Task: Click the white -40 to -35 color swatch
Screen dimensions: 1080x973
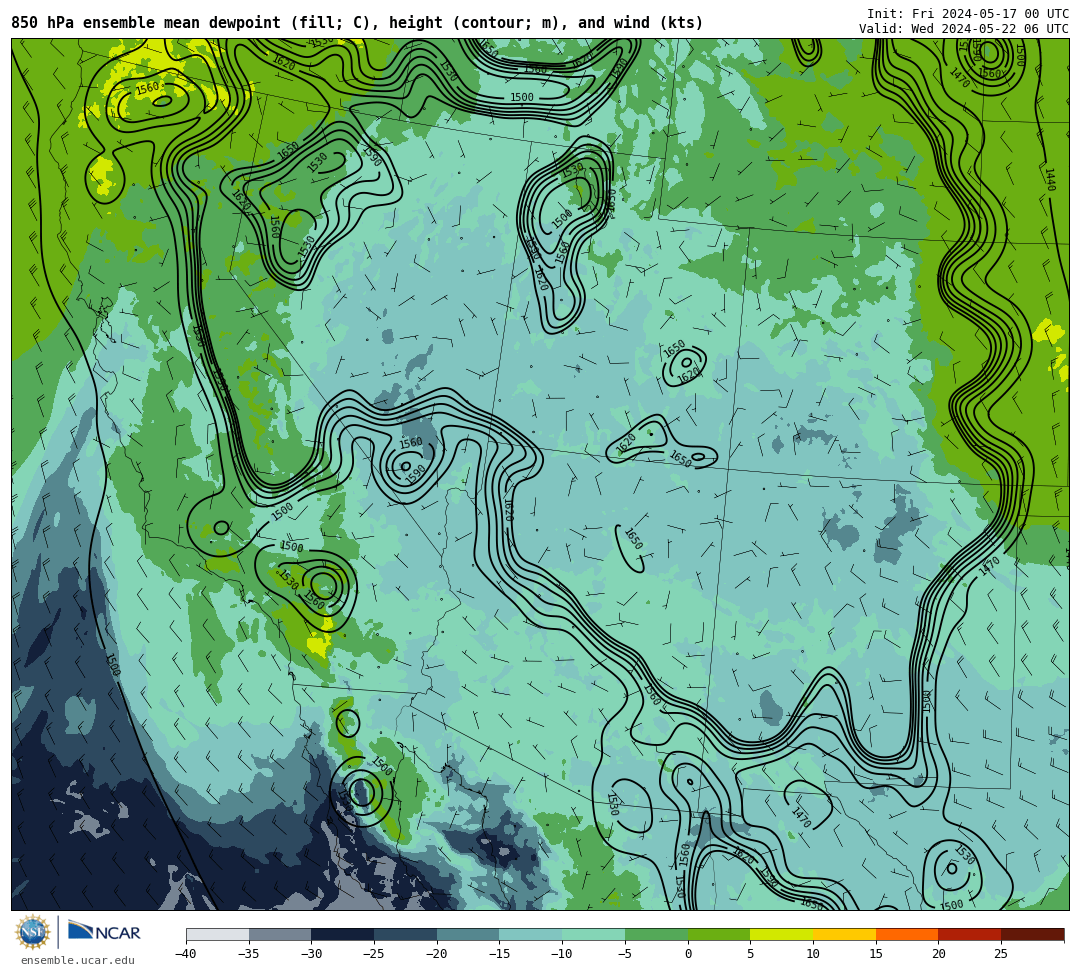Action: (x=218, y=934)
